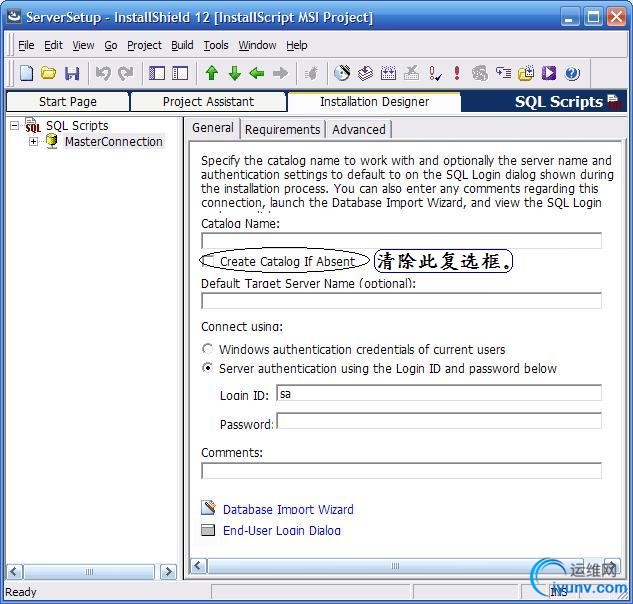Screen dimensions: 633x604
Task: Click the Redo toolbar icon
Action: point(126,73)
